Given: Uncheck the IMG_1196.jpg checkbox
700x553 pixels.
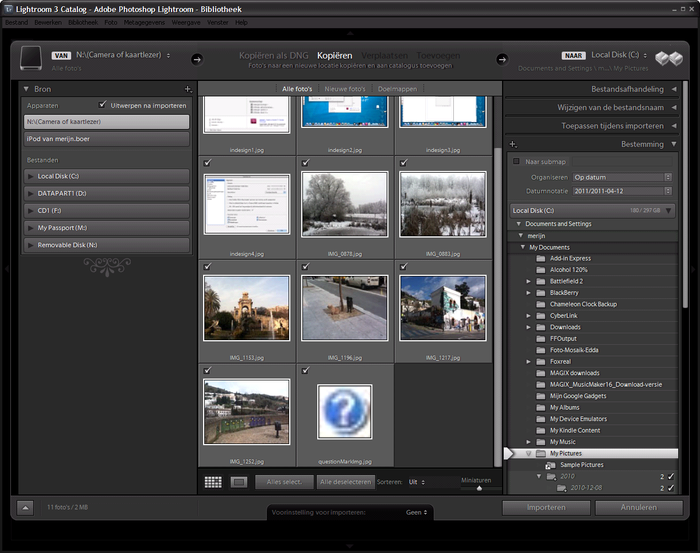Looking at the screenshot, I should click(305, 266).
